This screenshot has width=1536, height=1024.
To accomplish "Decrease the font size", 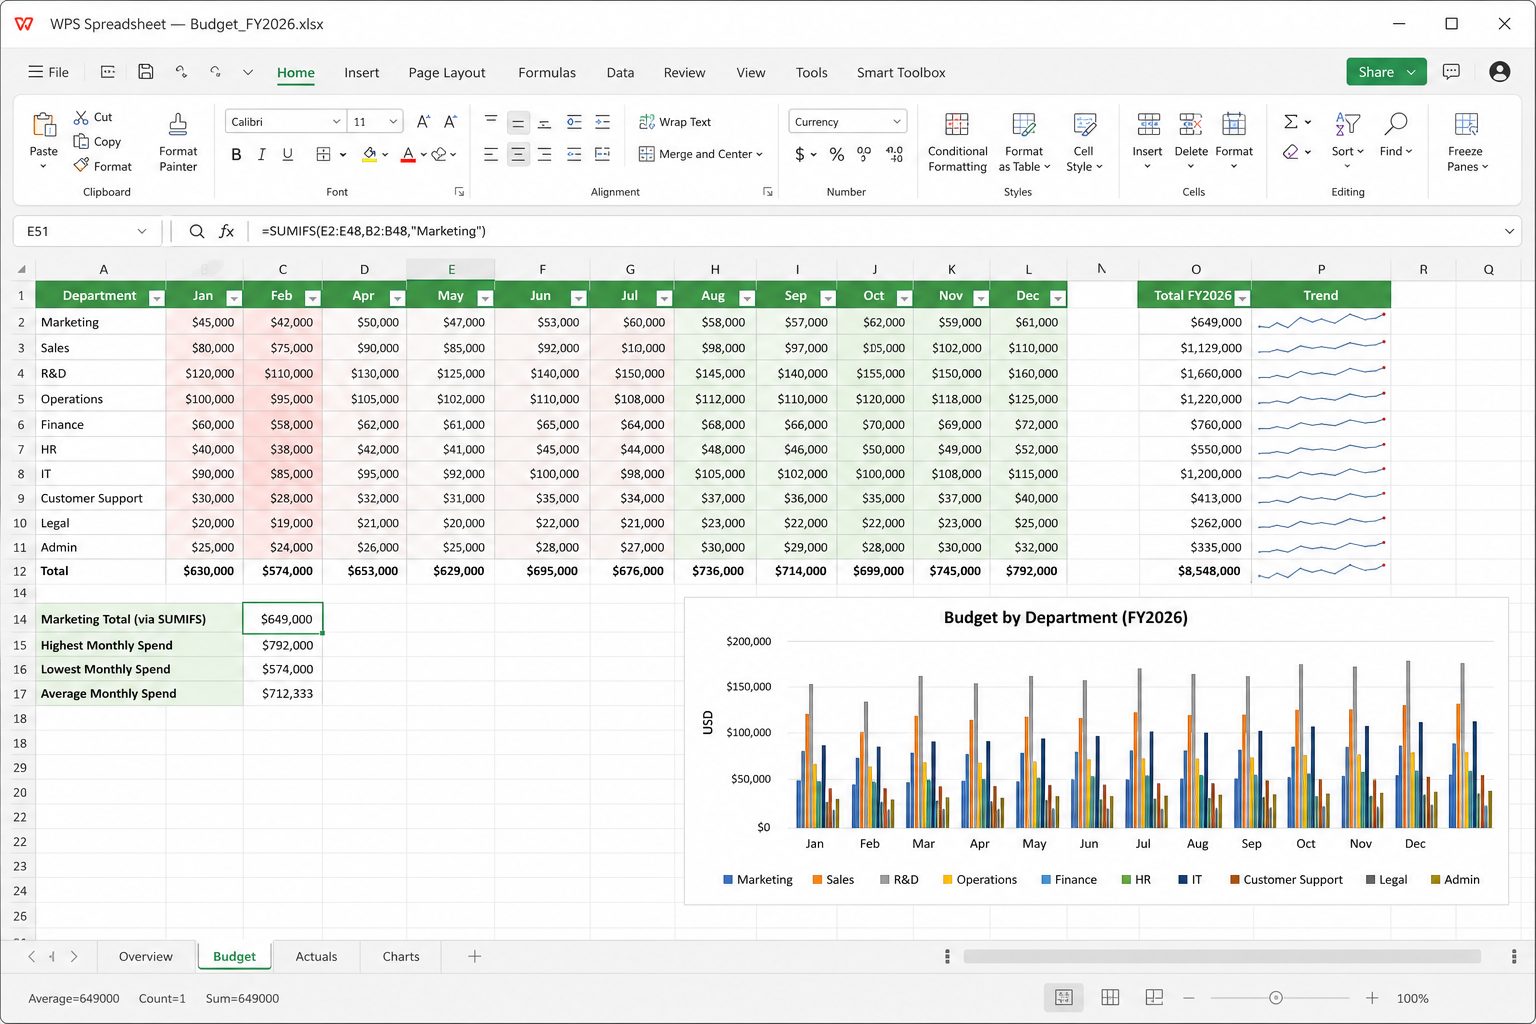I will coord(450,121).
